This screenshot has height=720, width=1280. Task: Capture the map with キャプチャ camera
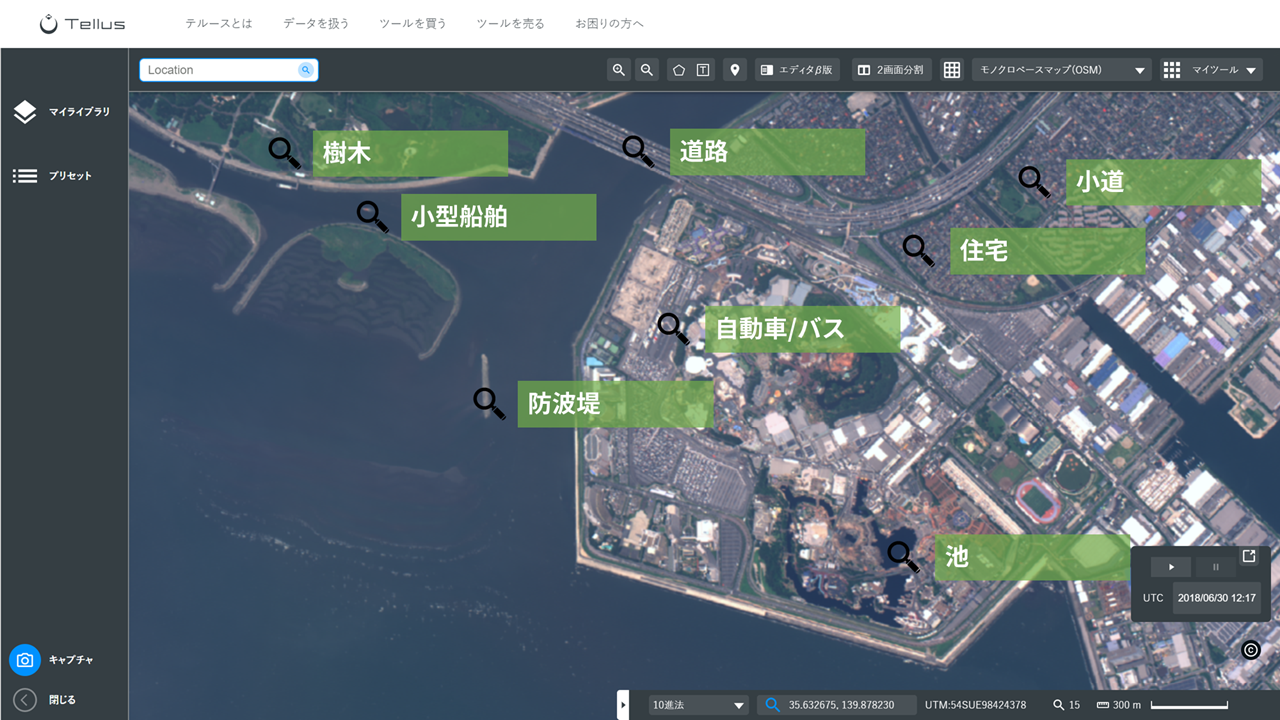pos(52,660)
